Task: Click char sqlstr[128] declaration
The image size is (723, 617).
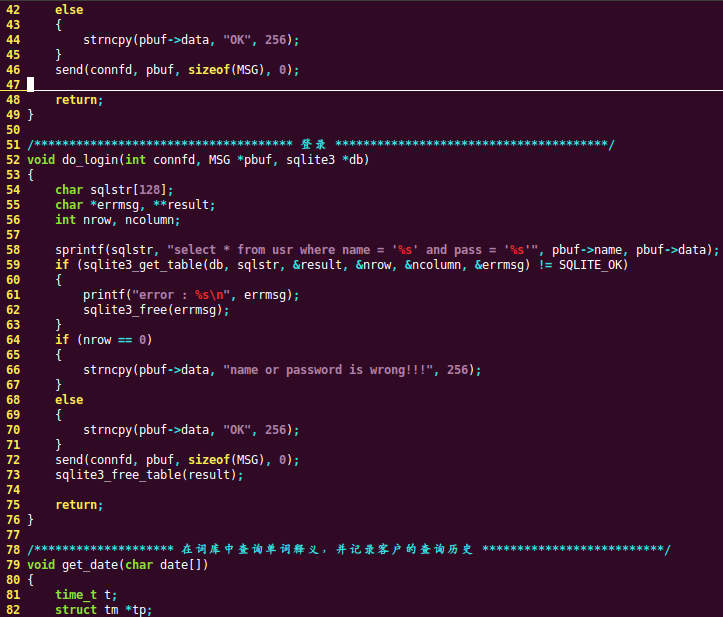Action: pos(114,190)
